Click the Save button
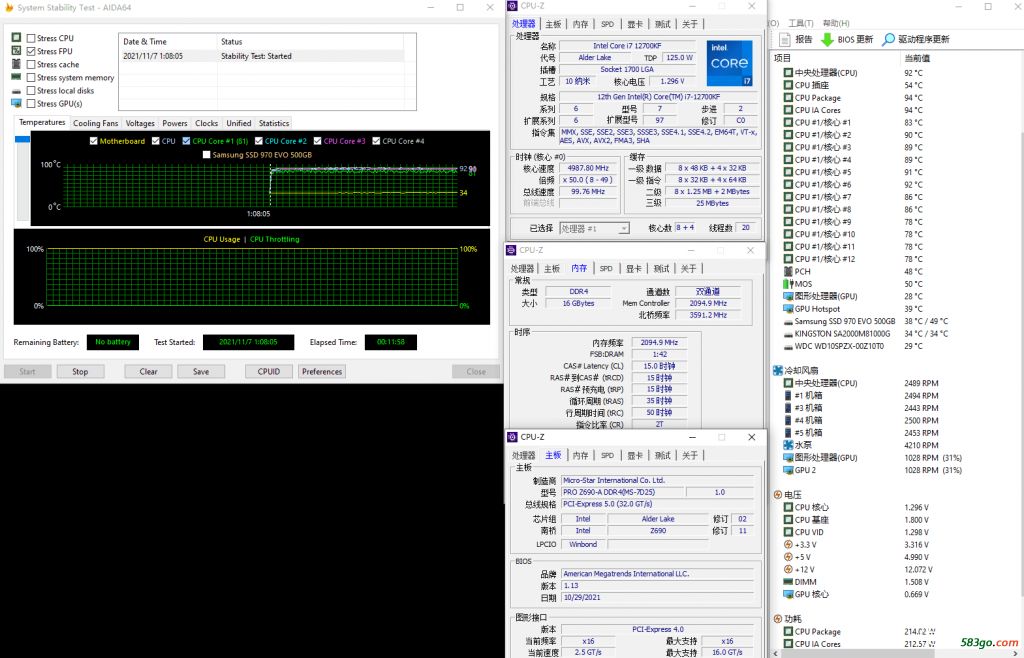This screenshot has width=1024, height=658. click(201, 371)
